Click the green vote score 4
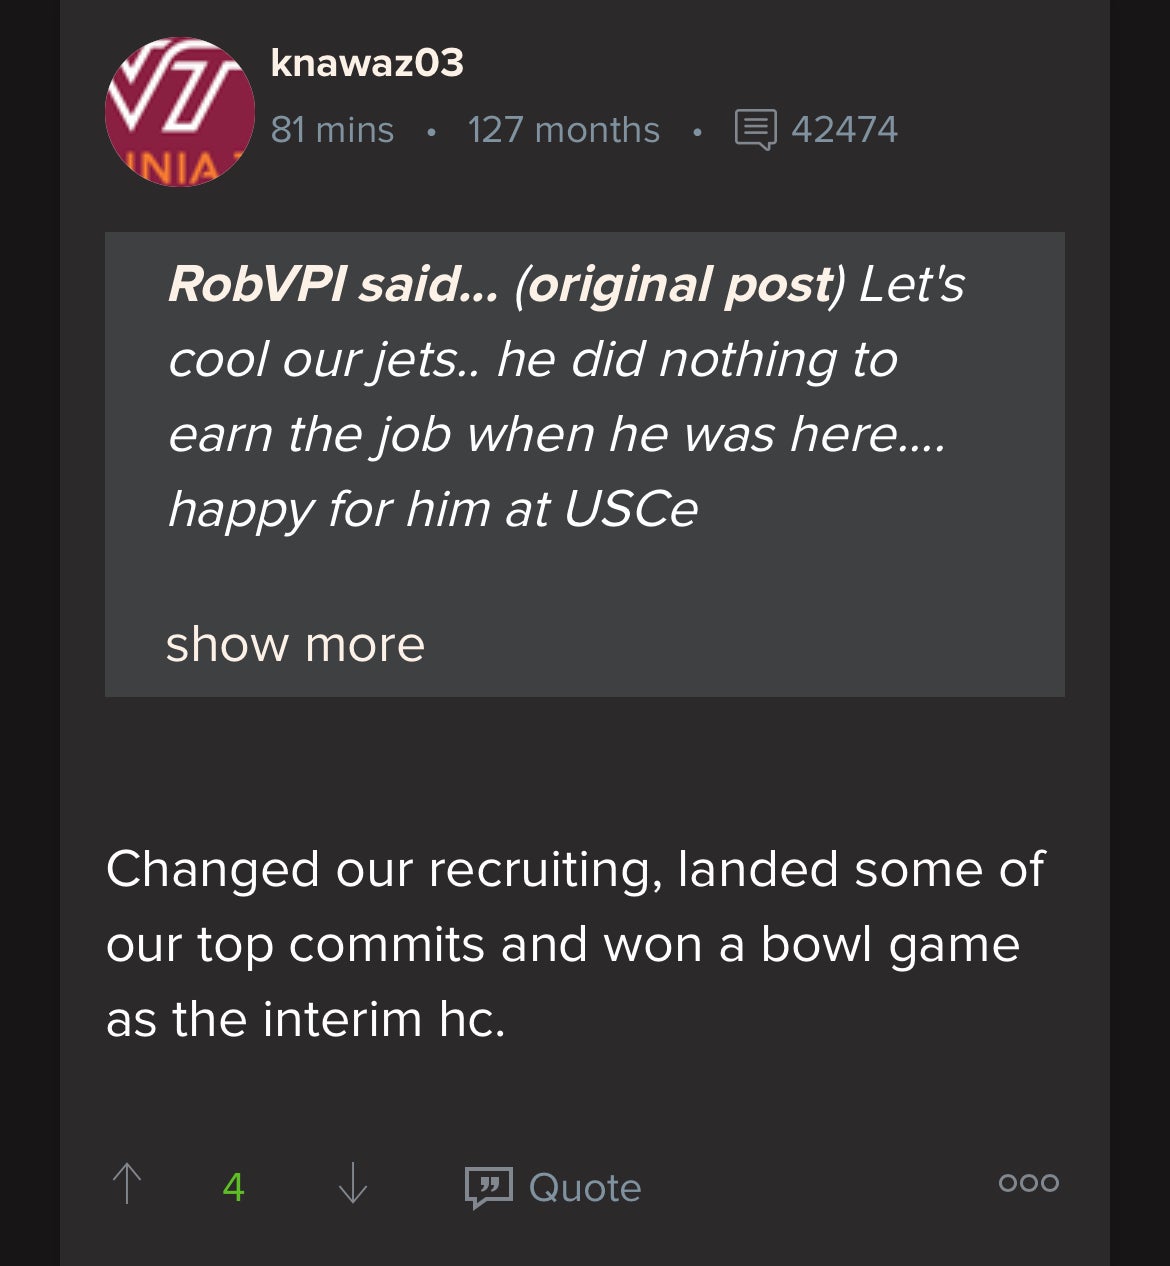This screenshot has width=1170, height=1266. point(234,1187)
